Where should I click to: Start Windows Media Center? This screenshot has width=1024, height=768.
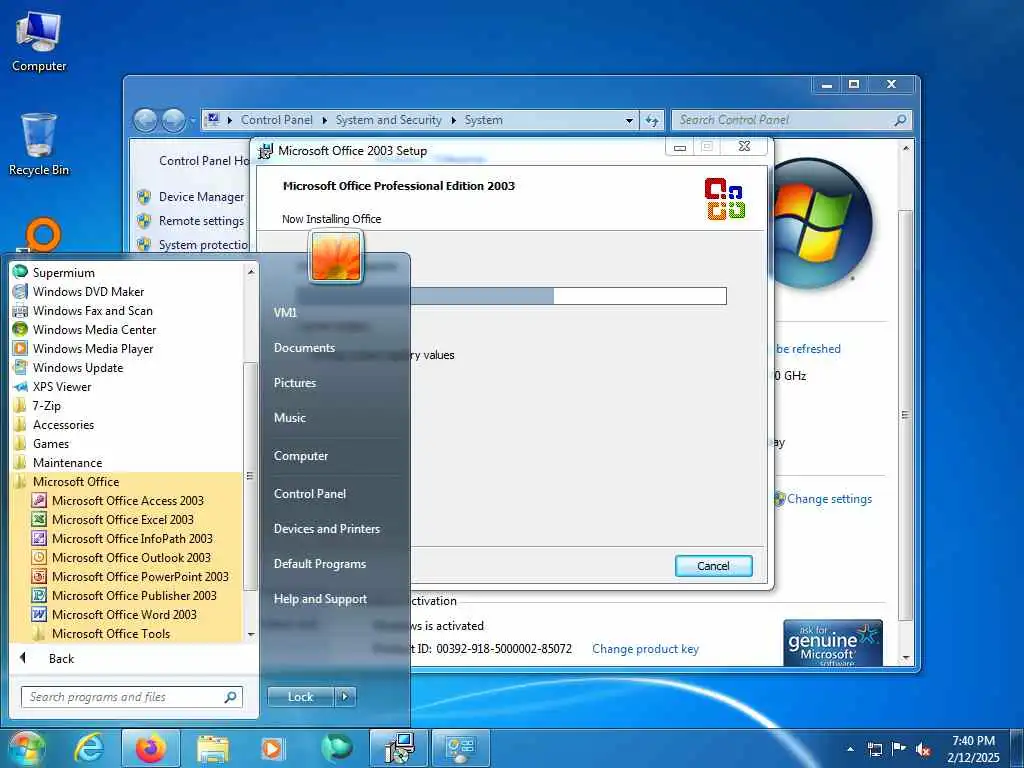94,329
